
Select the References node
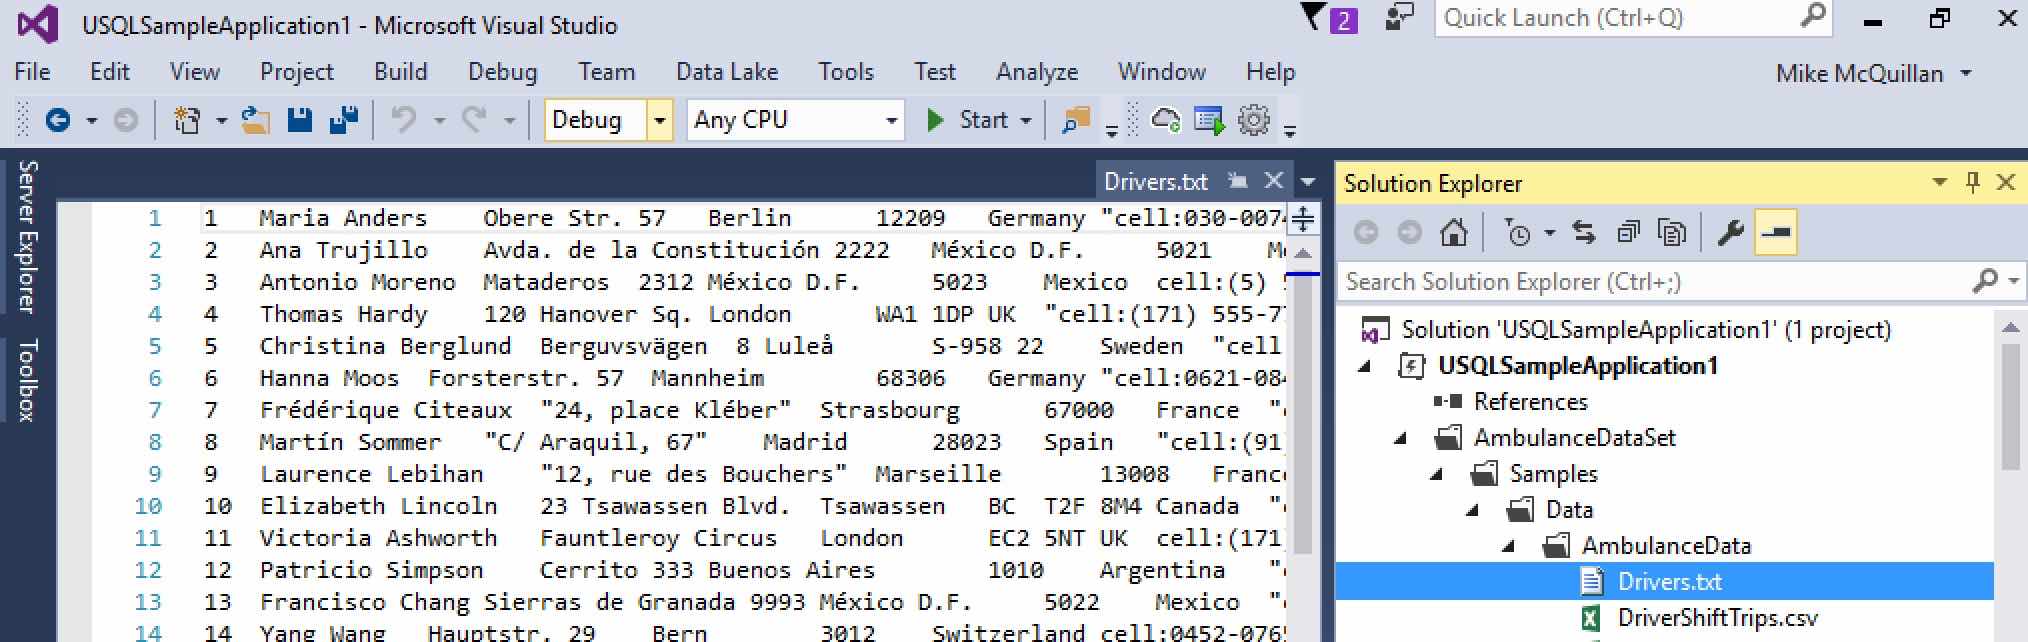point(1530,402)
